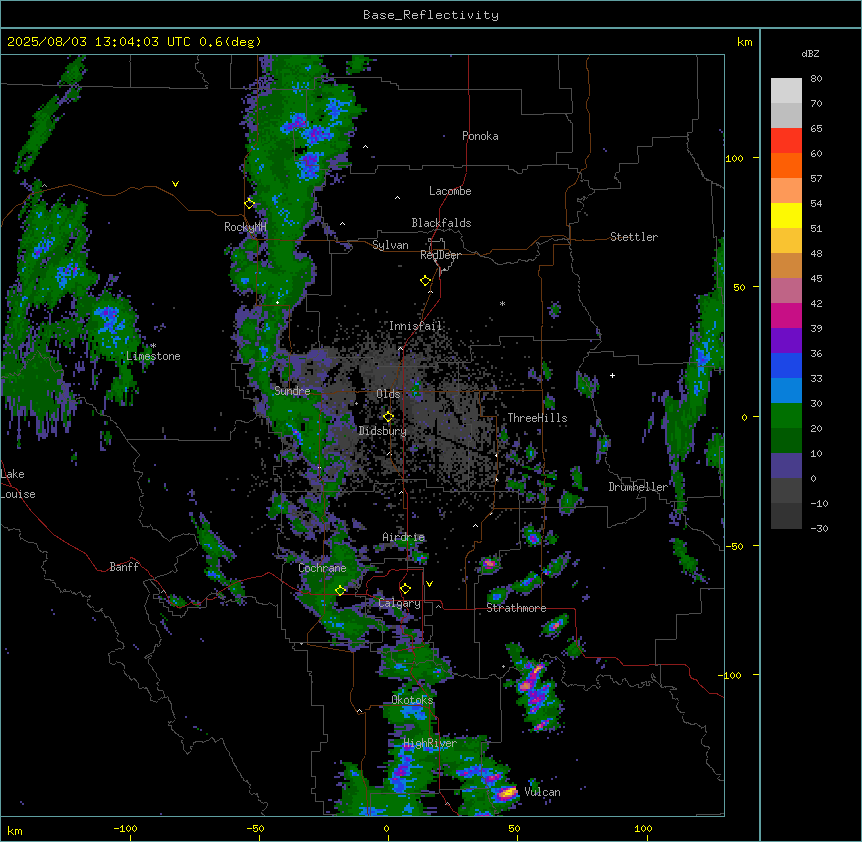Click the 45 value in dBZ legend

click(816, 278)
